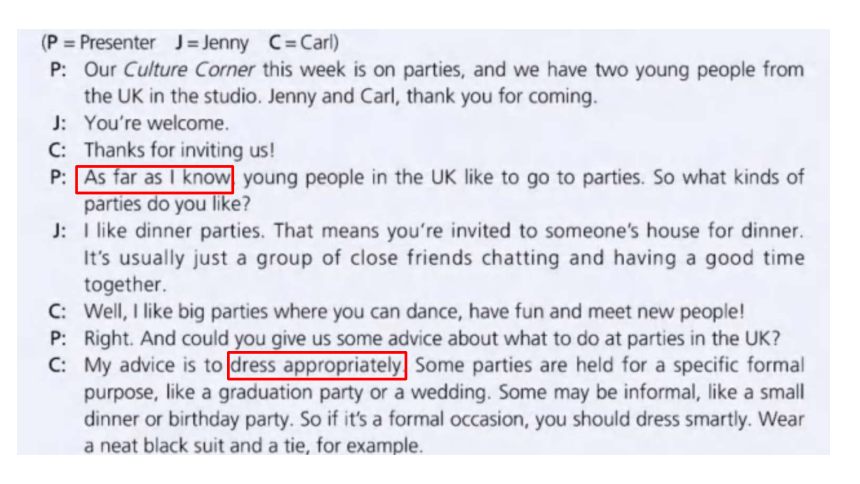Viewport: 860px width, 484px height.
Task: Click the words "I like dinner parties"
Action: 173,230
